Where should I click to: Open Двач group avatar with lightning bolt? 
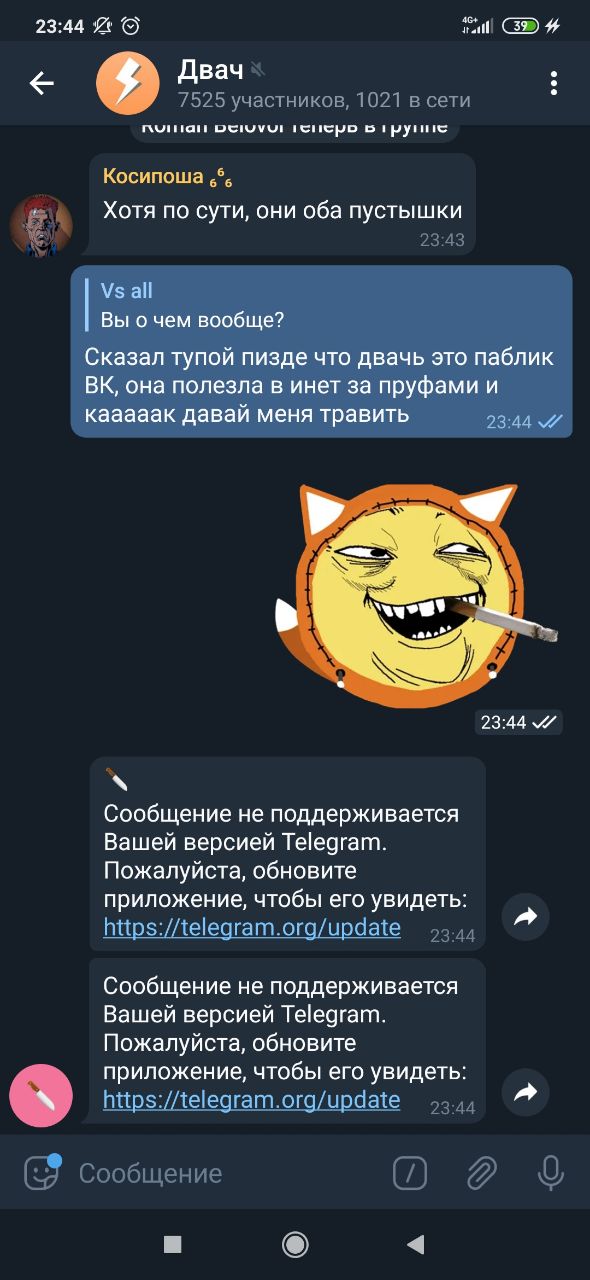pos(128,84)
